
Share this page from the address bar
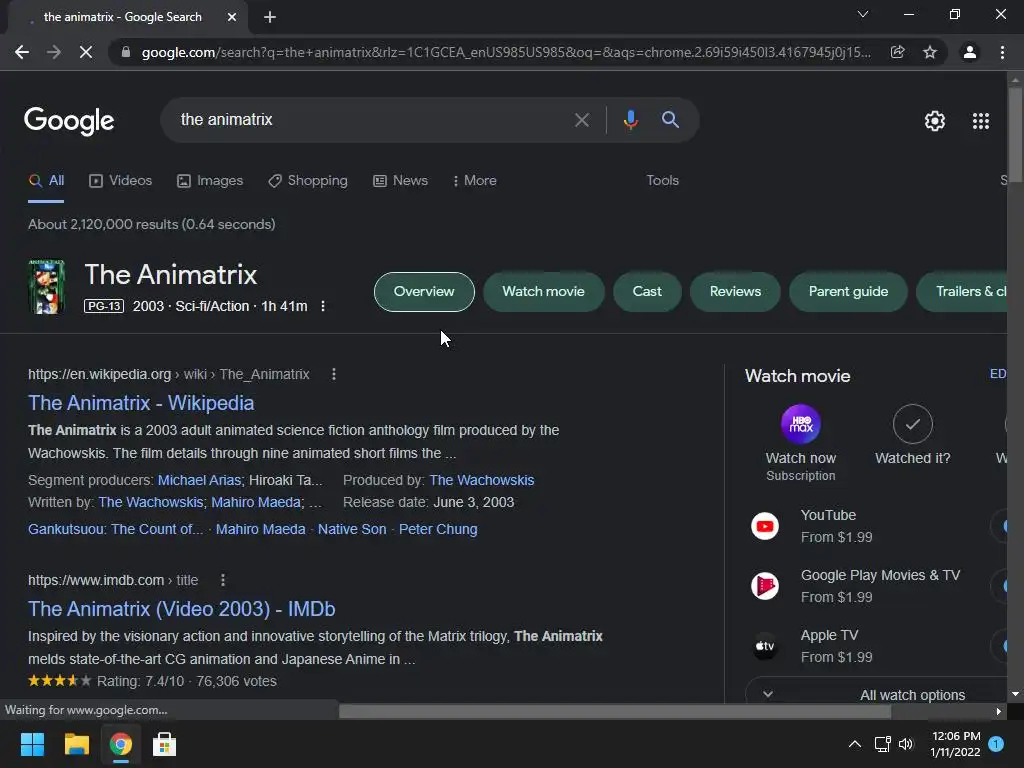[898, 52]
